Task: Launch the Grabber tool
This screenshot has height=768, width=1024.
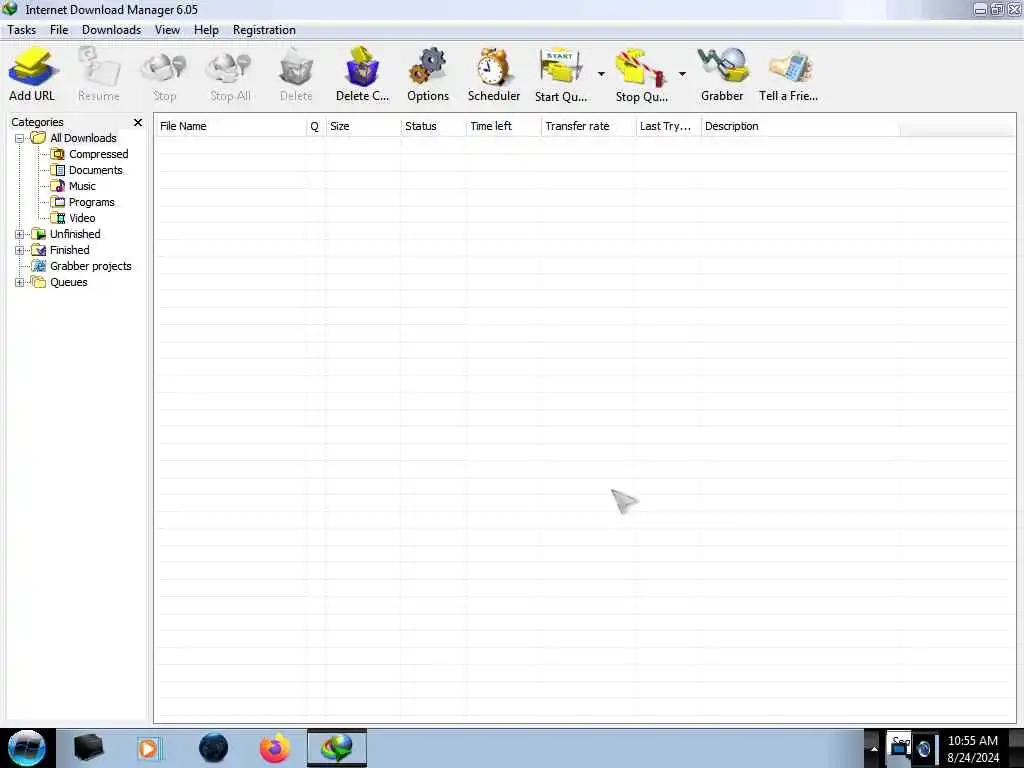Action: coord(722,74)
